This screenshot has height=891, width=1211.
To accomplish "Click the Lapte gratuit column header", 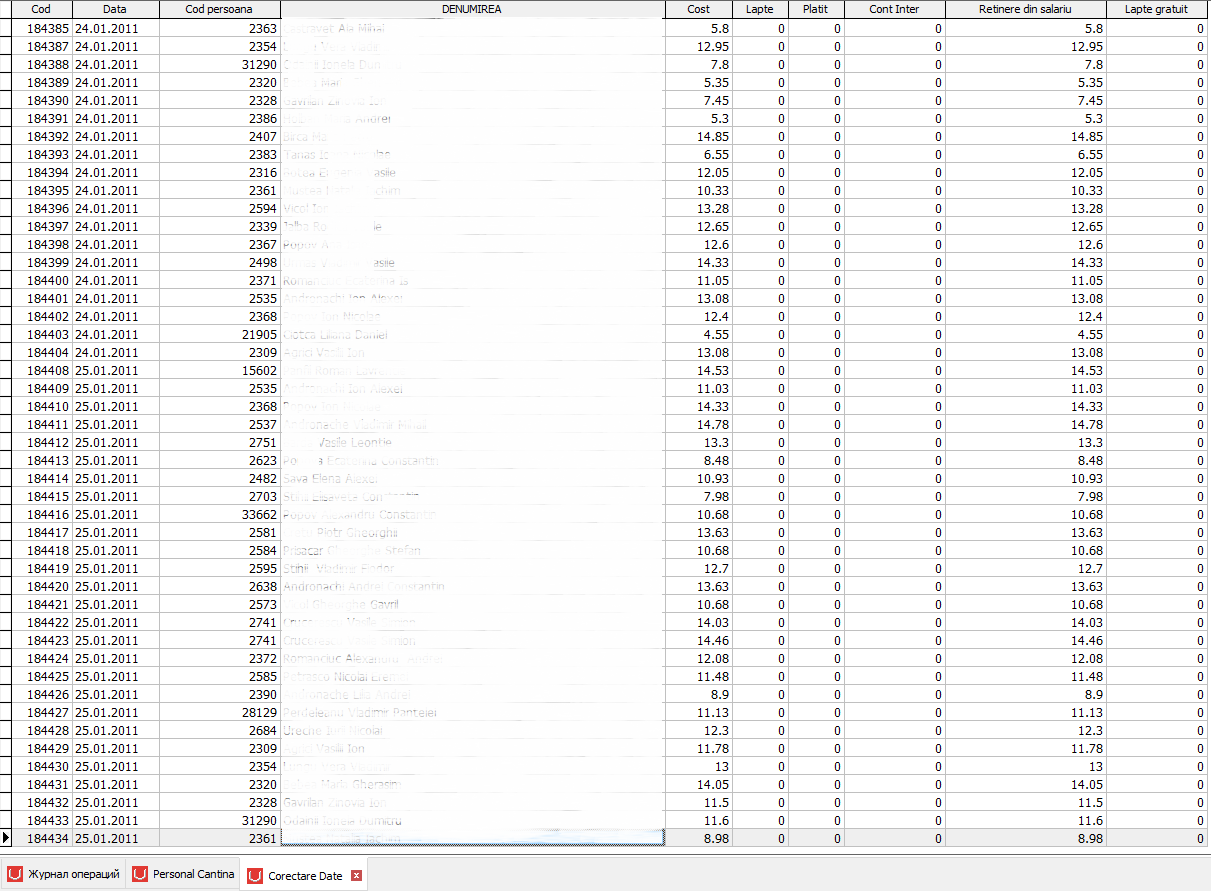I will click(1157, 9).
